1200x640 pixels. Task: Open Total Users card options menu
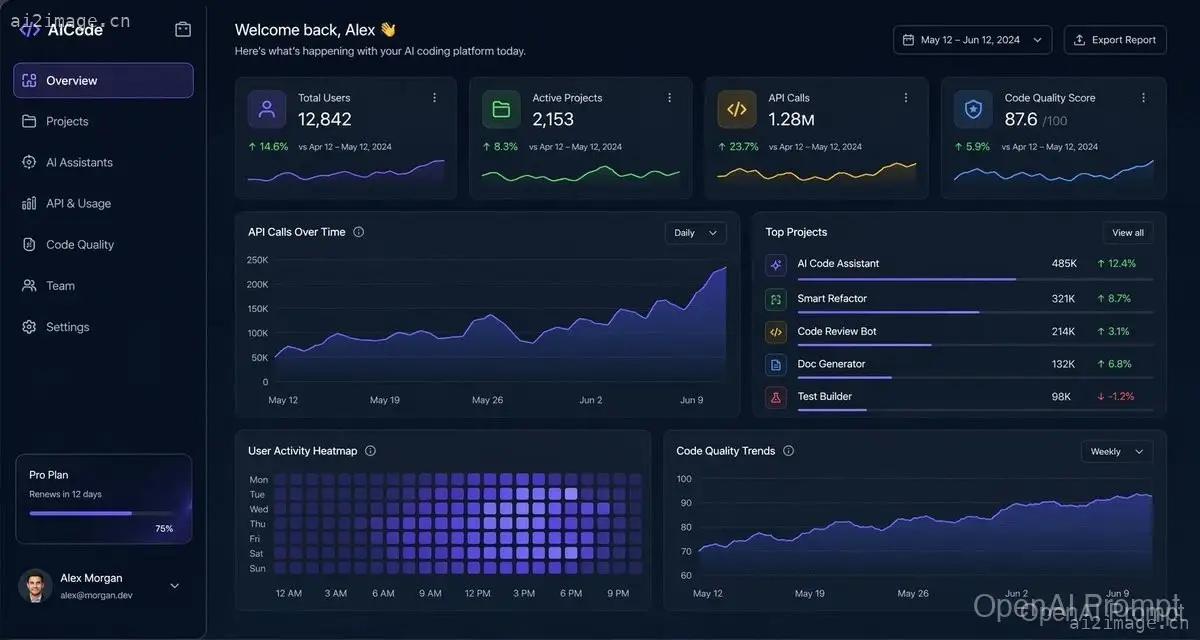(434, 98)
